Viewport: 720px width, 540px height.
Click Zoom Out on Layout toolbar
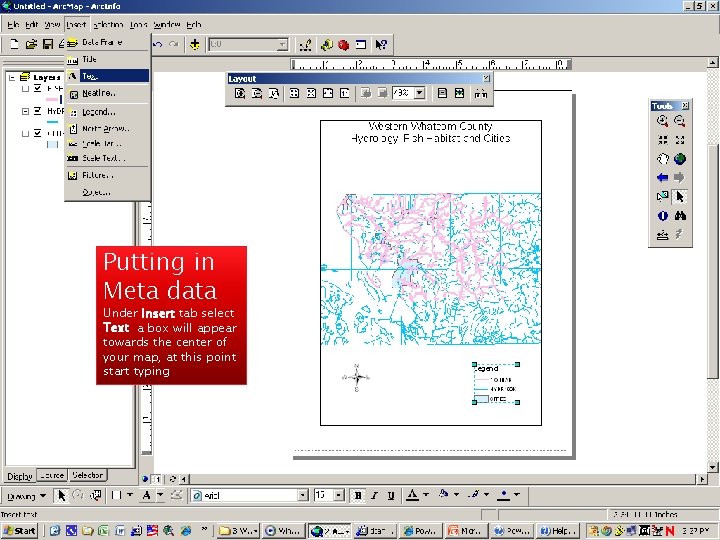pos(257,93)
